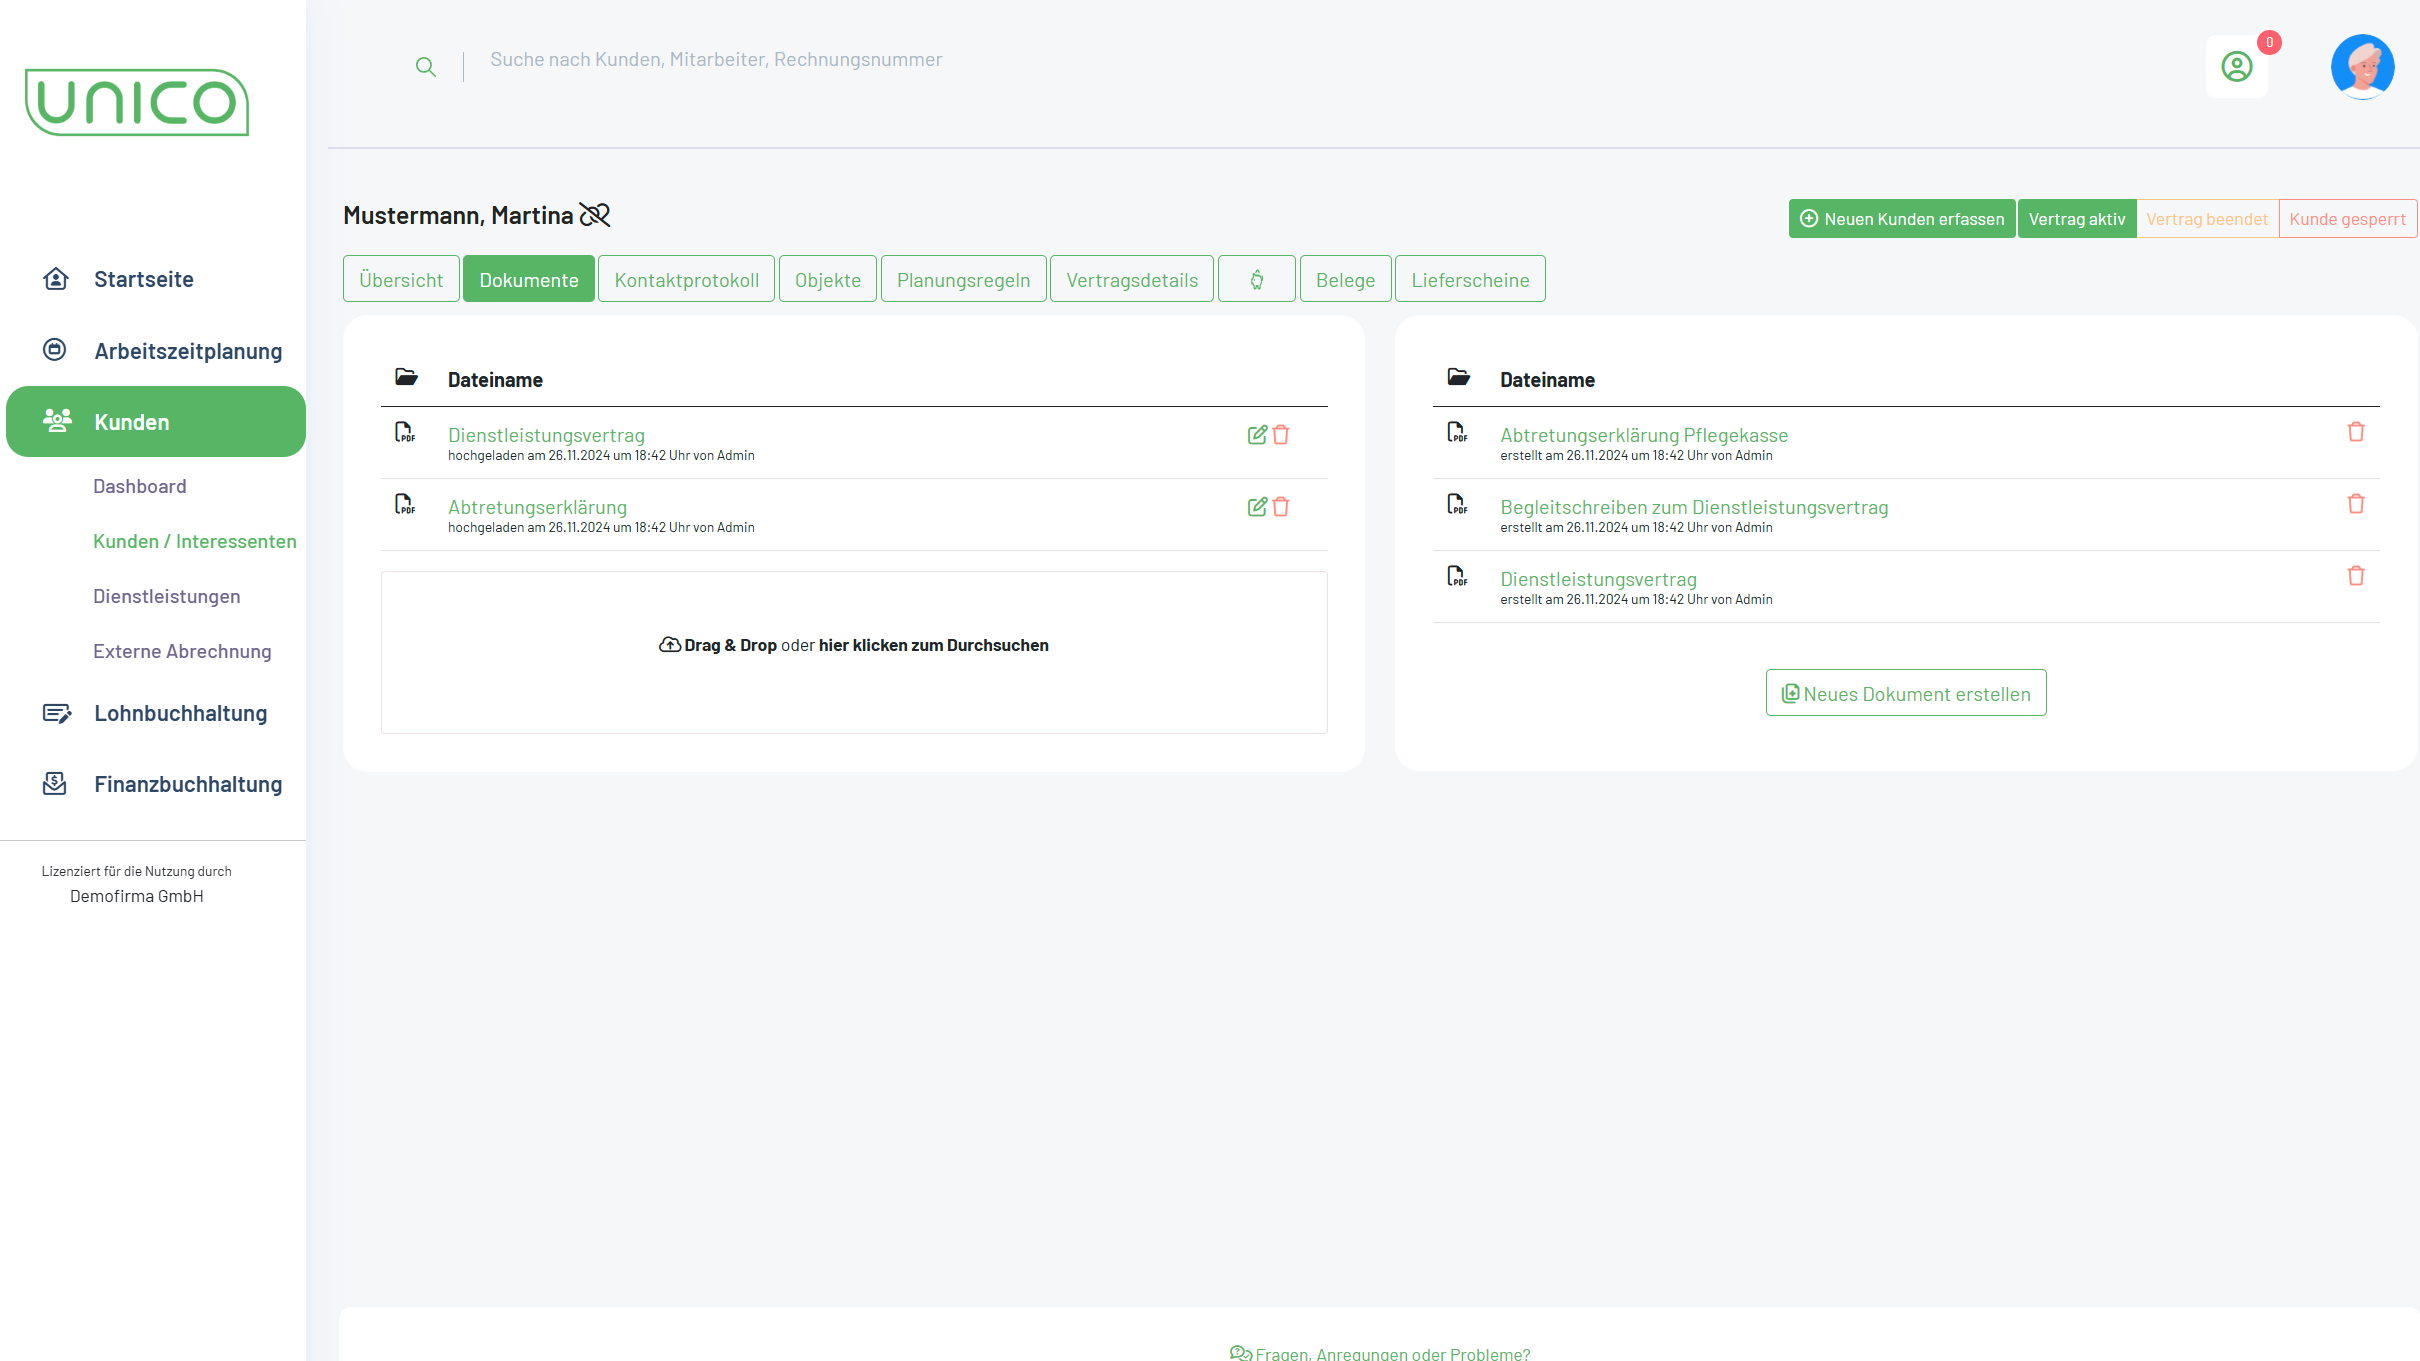Set status to Vertrag beendet
Screen dimensions: 2420x1361
pyautogui.click(x=2206, y=219)
